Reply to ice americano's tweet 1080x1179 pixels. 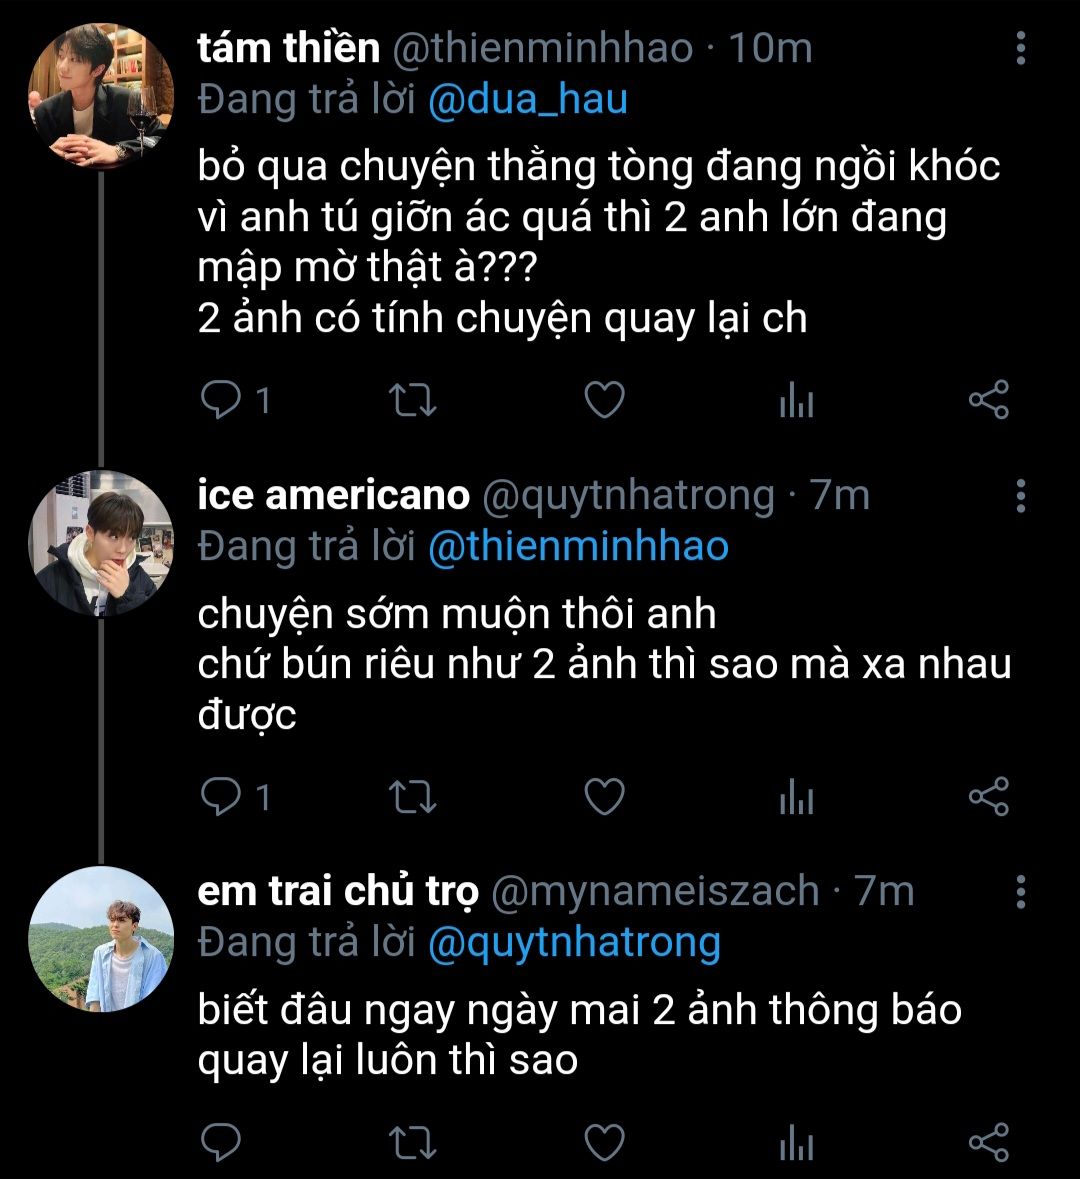coord(217,797)
